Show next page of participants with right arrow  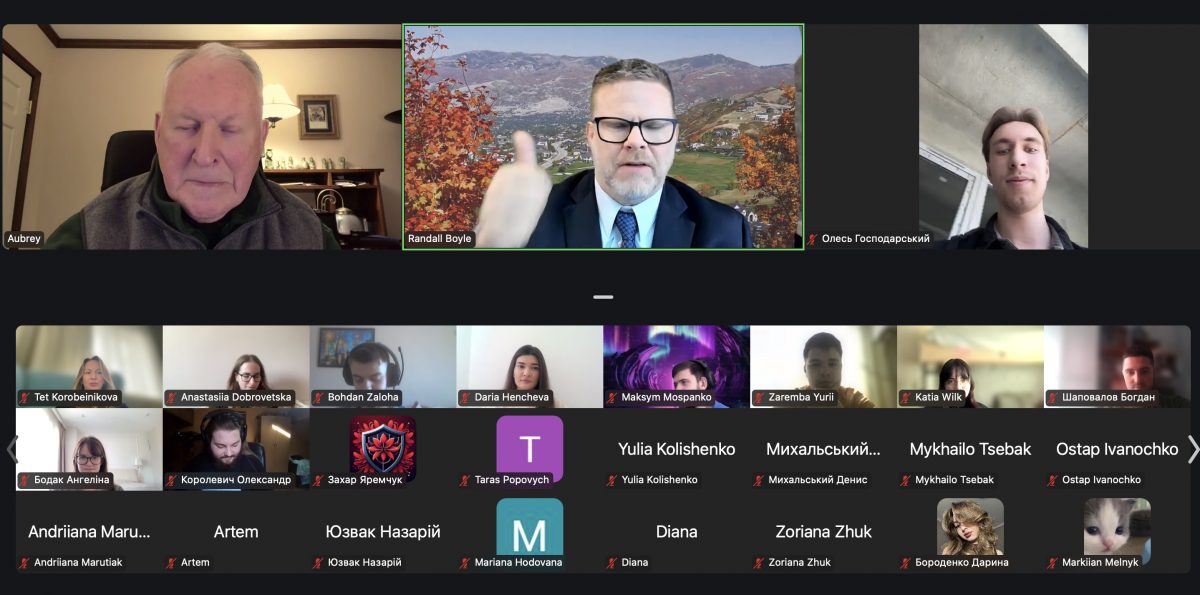pos(1192,449)
